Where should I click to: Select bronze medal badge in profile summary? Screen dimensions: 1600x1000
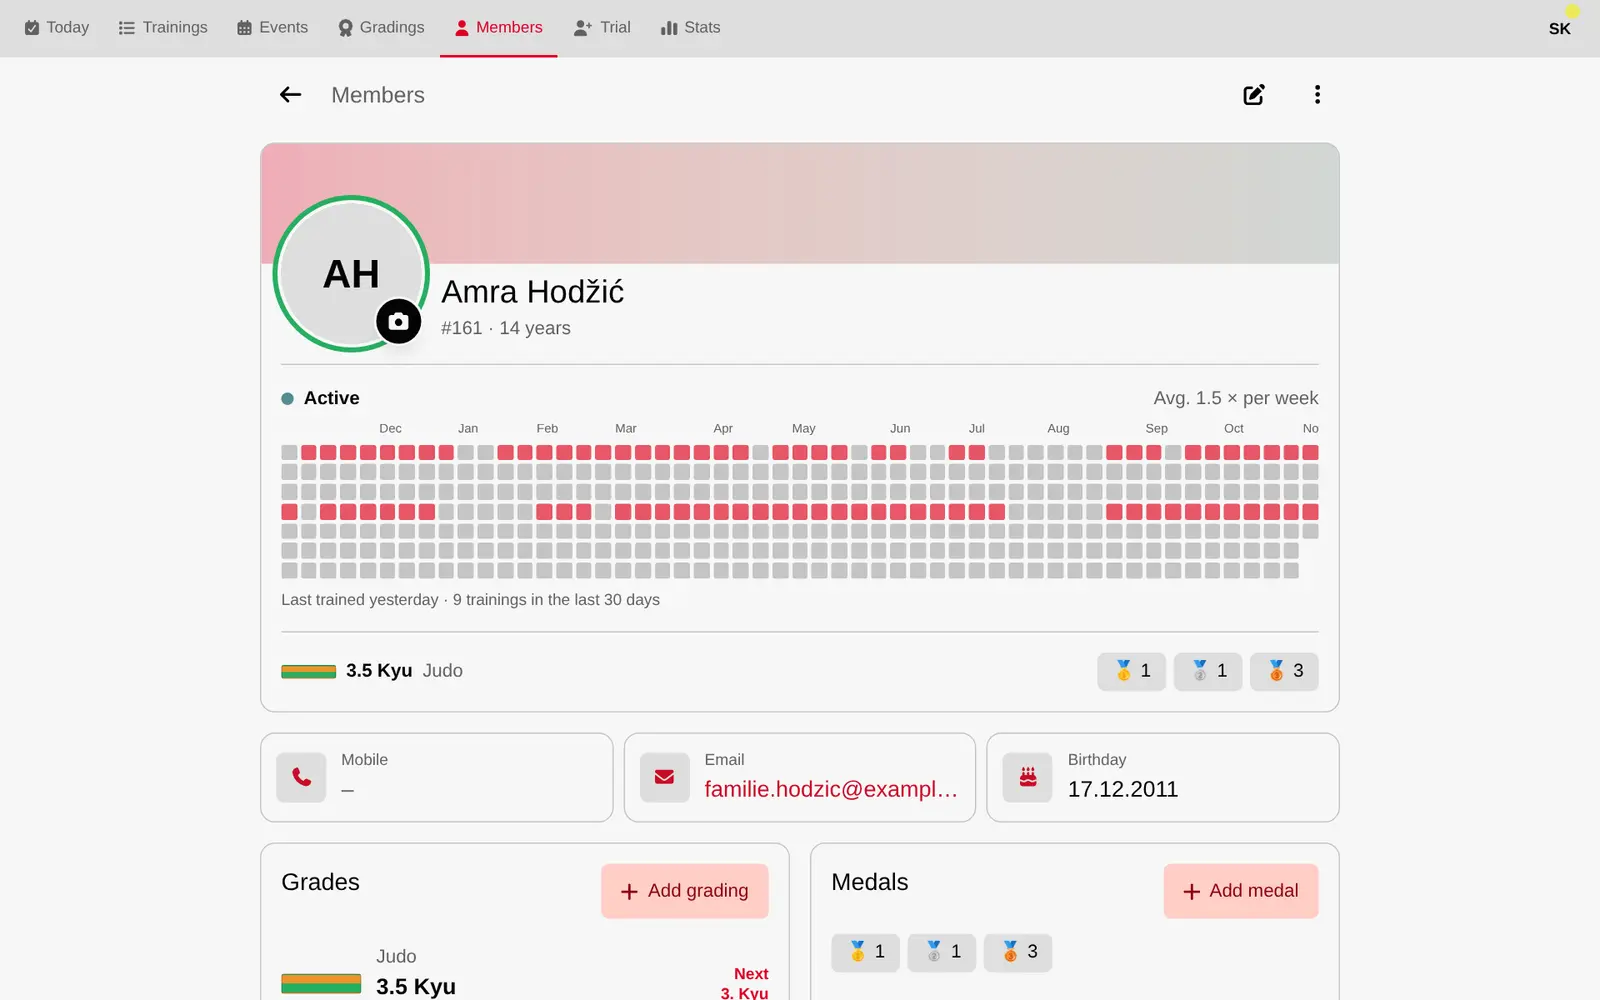[x=1284, y=671]
